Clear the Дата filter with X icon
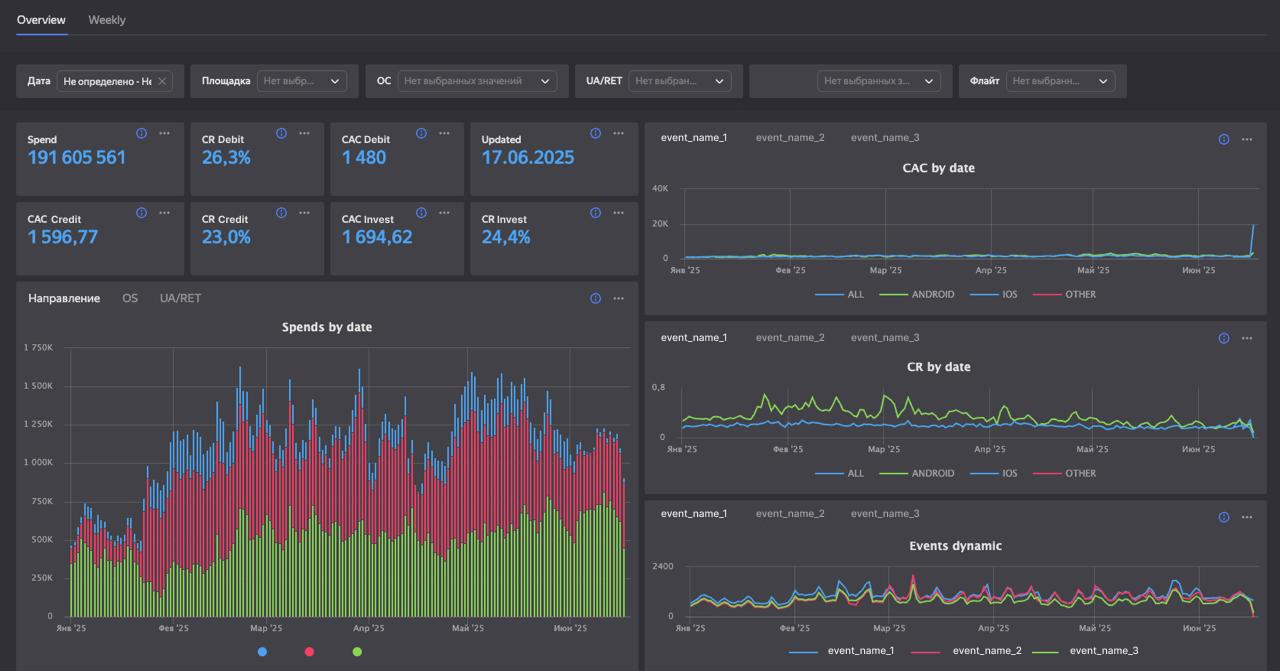The width and height of the screenshot is (1280, 671). [x=162, y=81]
